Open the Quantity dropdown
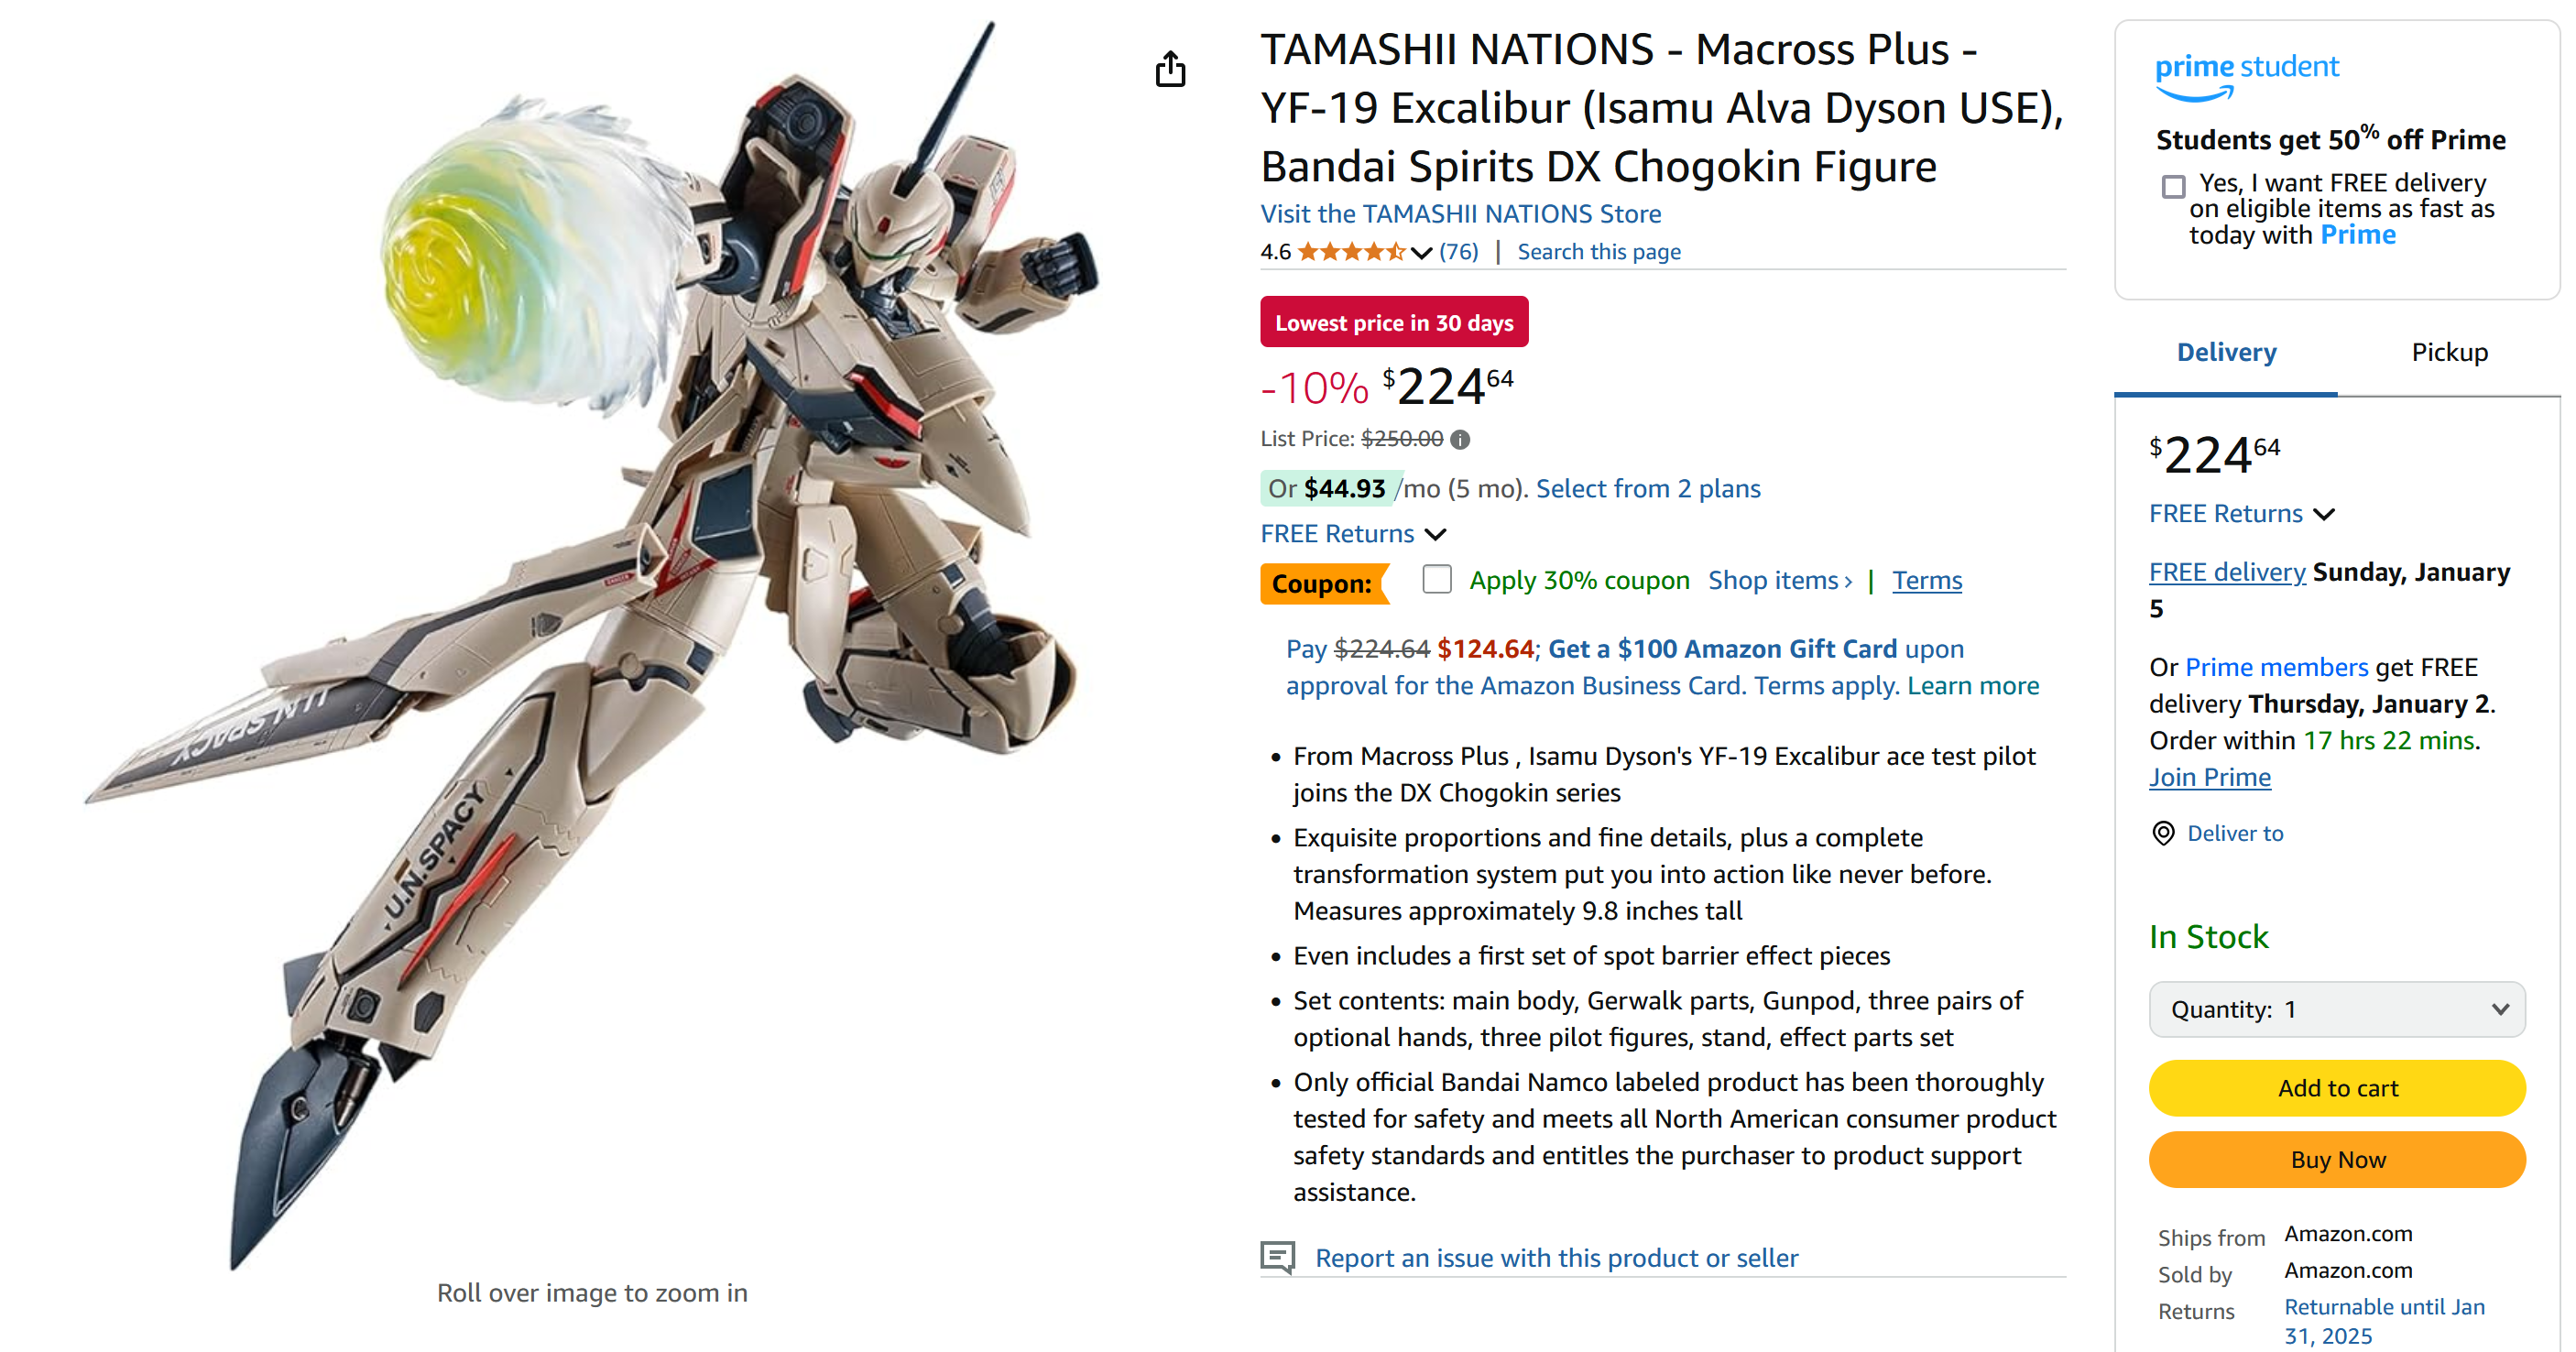 2336,1009
